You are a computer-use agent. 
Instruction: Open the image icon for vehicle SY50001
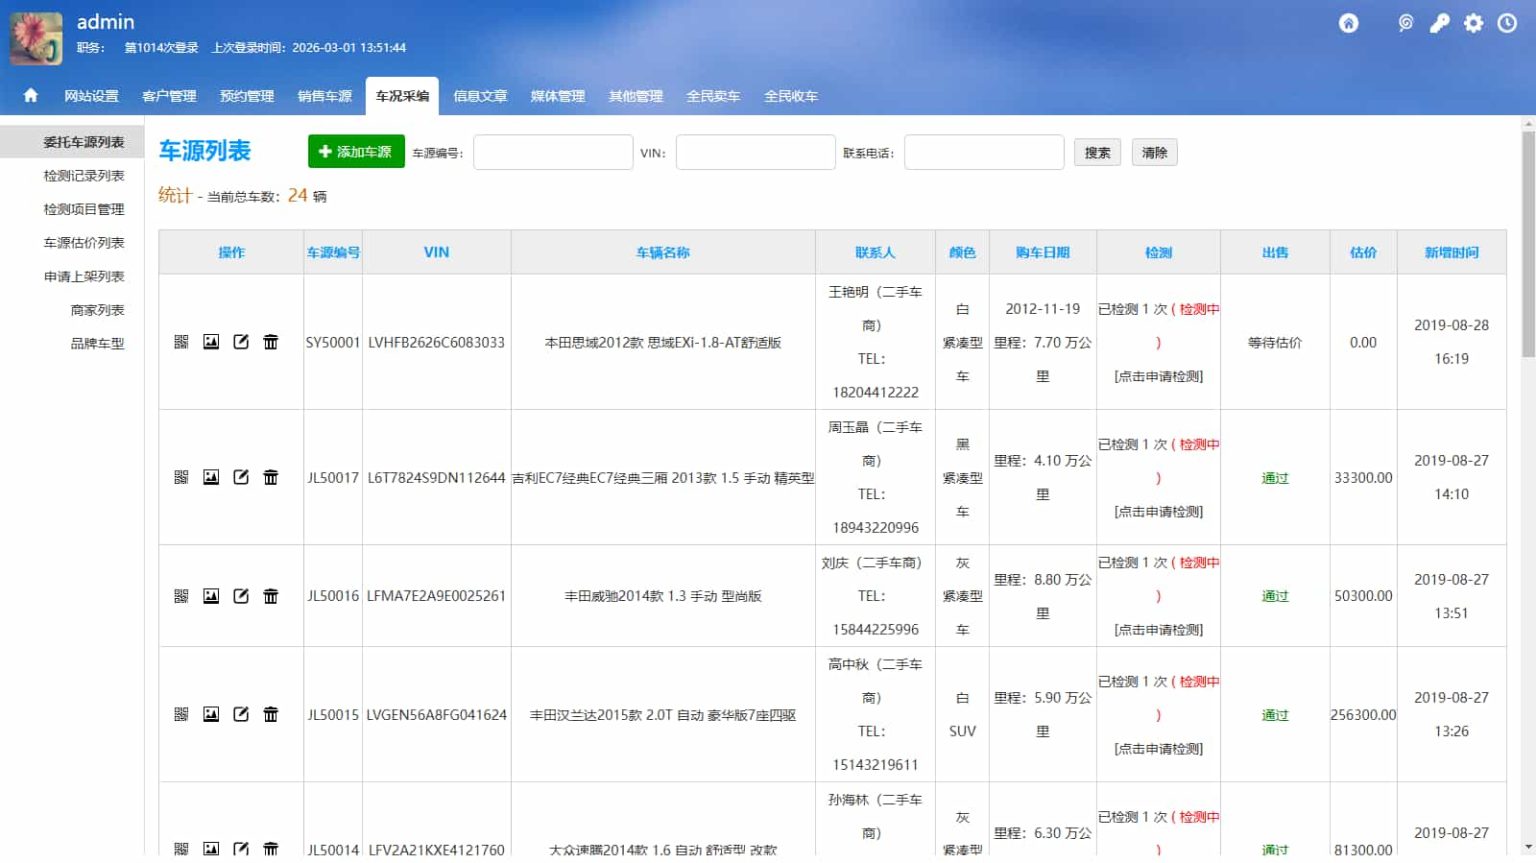(x=210, y=341)
